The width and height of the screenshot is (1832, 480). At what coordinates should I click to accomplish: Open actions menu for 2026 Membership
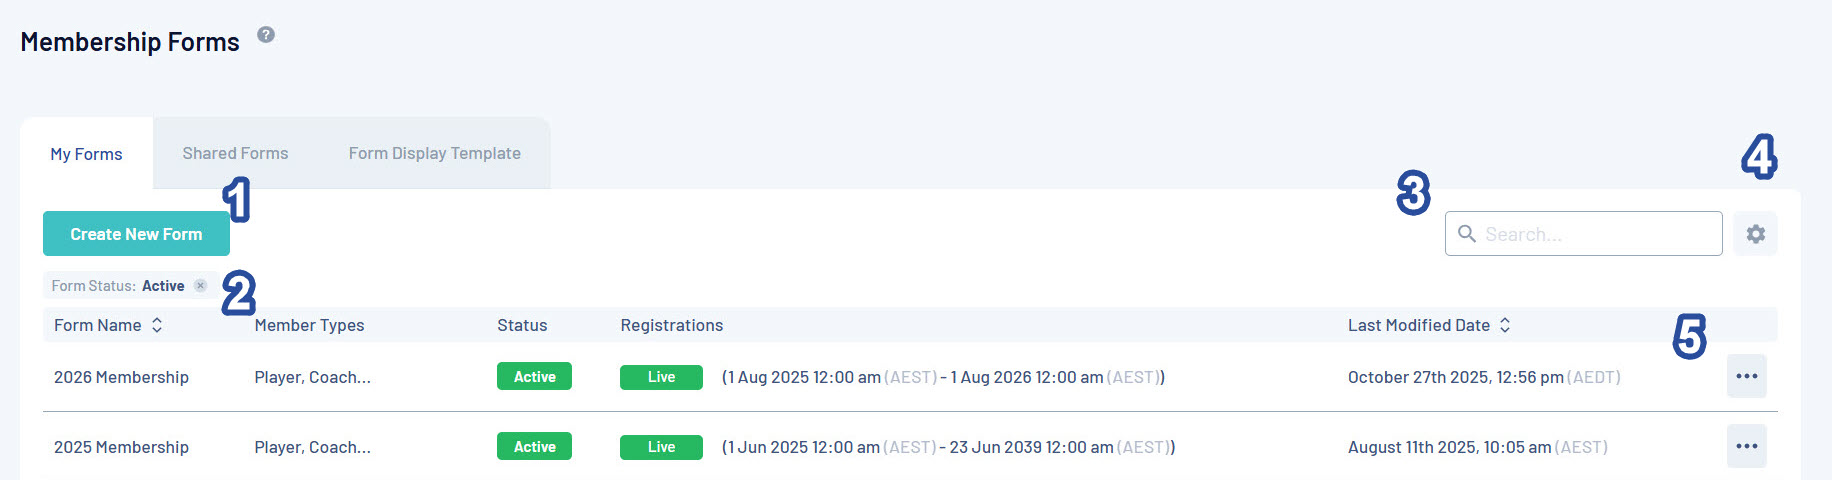click(x=1747, y=376)
